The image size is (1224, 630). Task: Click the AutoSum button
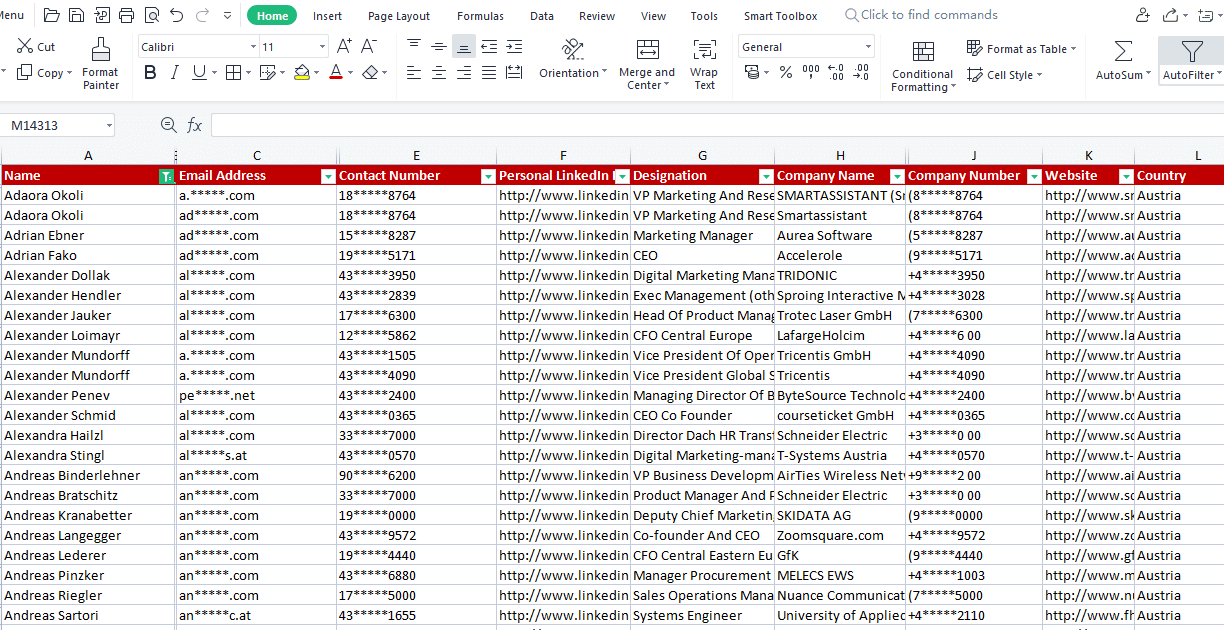point(1123,61)
